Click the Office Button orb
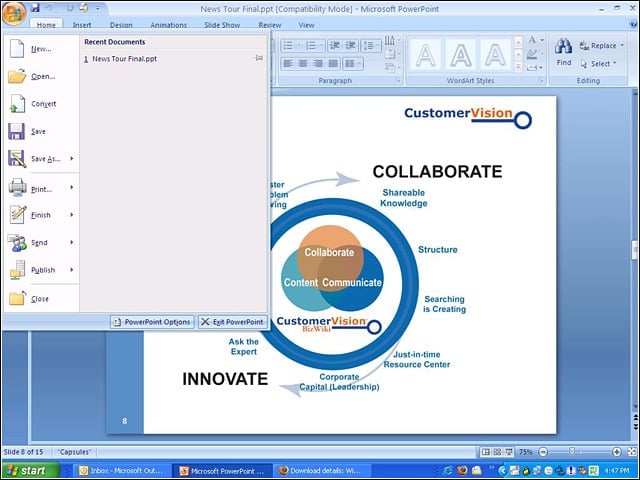Viewport: 640px width, 480px height. [x=14, y=13]
